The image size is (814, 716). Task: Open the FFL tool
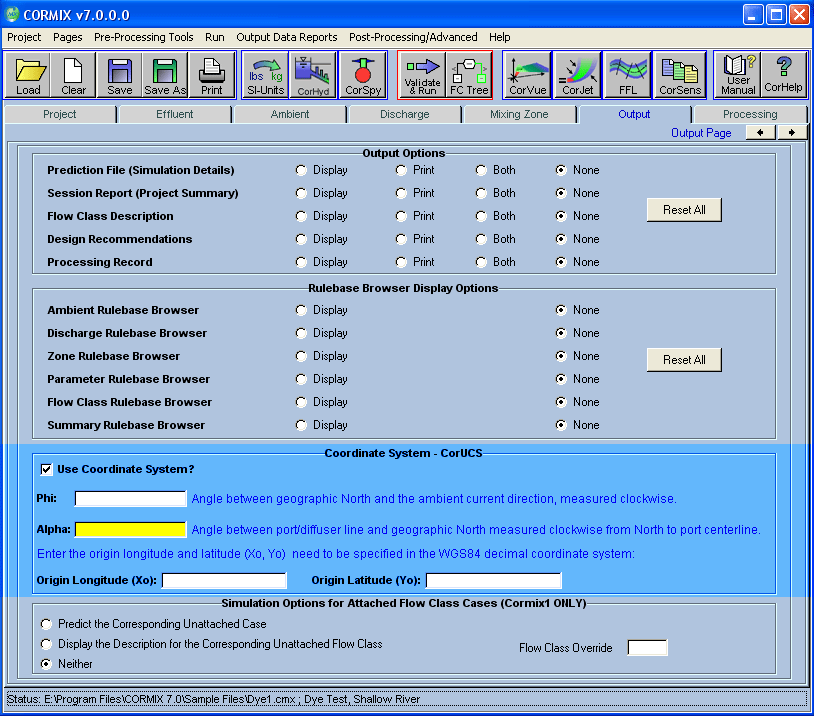(628, 75)
